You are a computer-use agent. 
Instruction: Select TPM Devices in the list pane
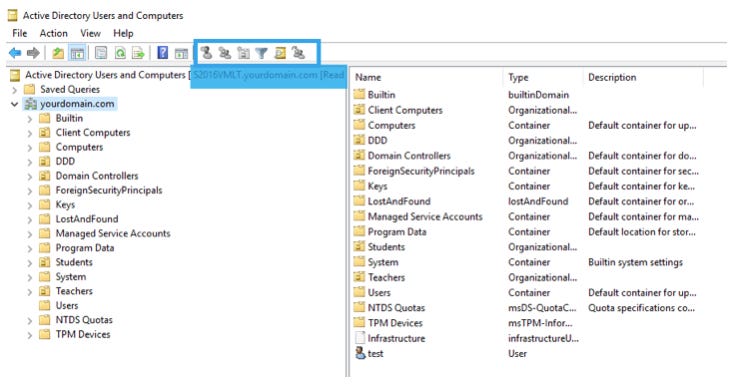click(395, 323)
